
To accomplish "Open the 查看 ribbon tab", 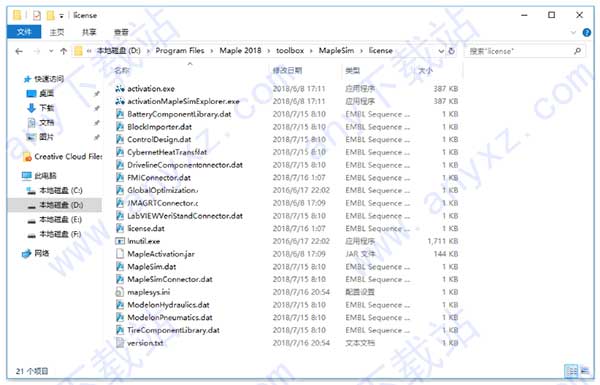I will 121,32.
